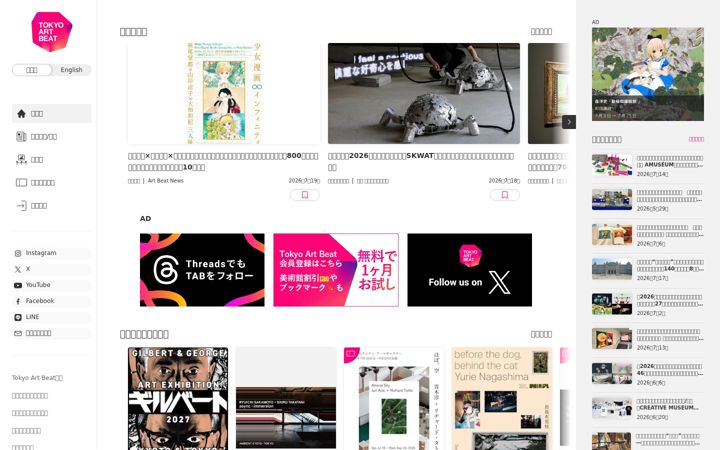The image size is (720, 450).
Task: Bookmark the silver turtle robots article
Action: click(x=505, y=195)
